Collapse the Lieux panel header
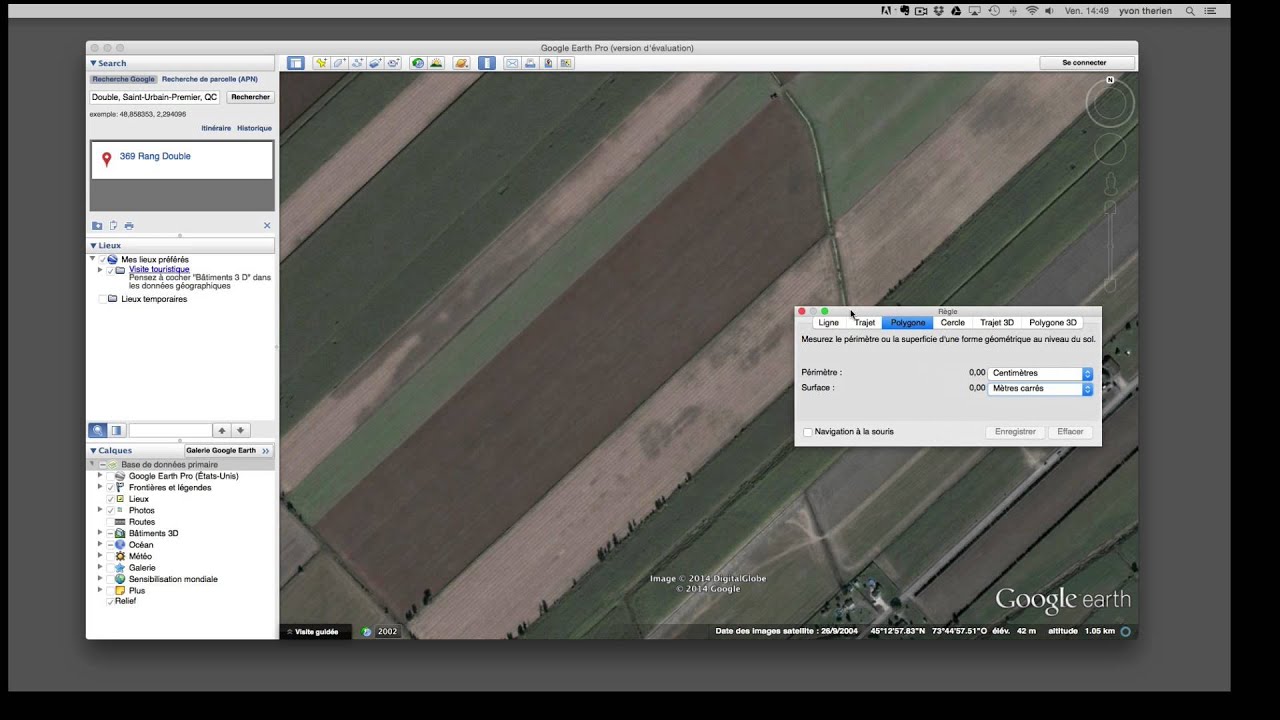This screenshot has height=720, width=1280. coord(180,245)
